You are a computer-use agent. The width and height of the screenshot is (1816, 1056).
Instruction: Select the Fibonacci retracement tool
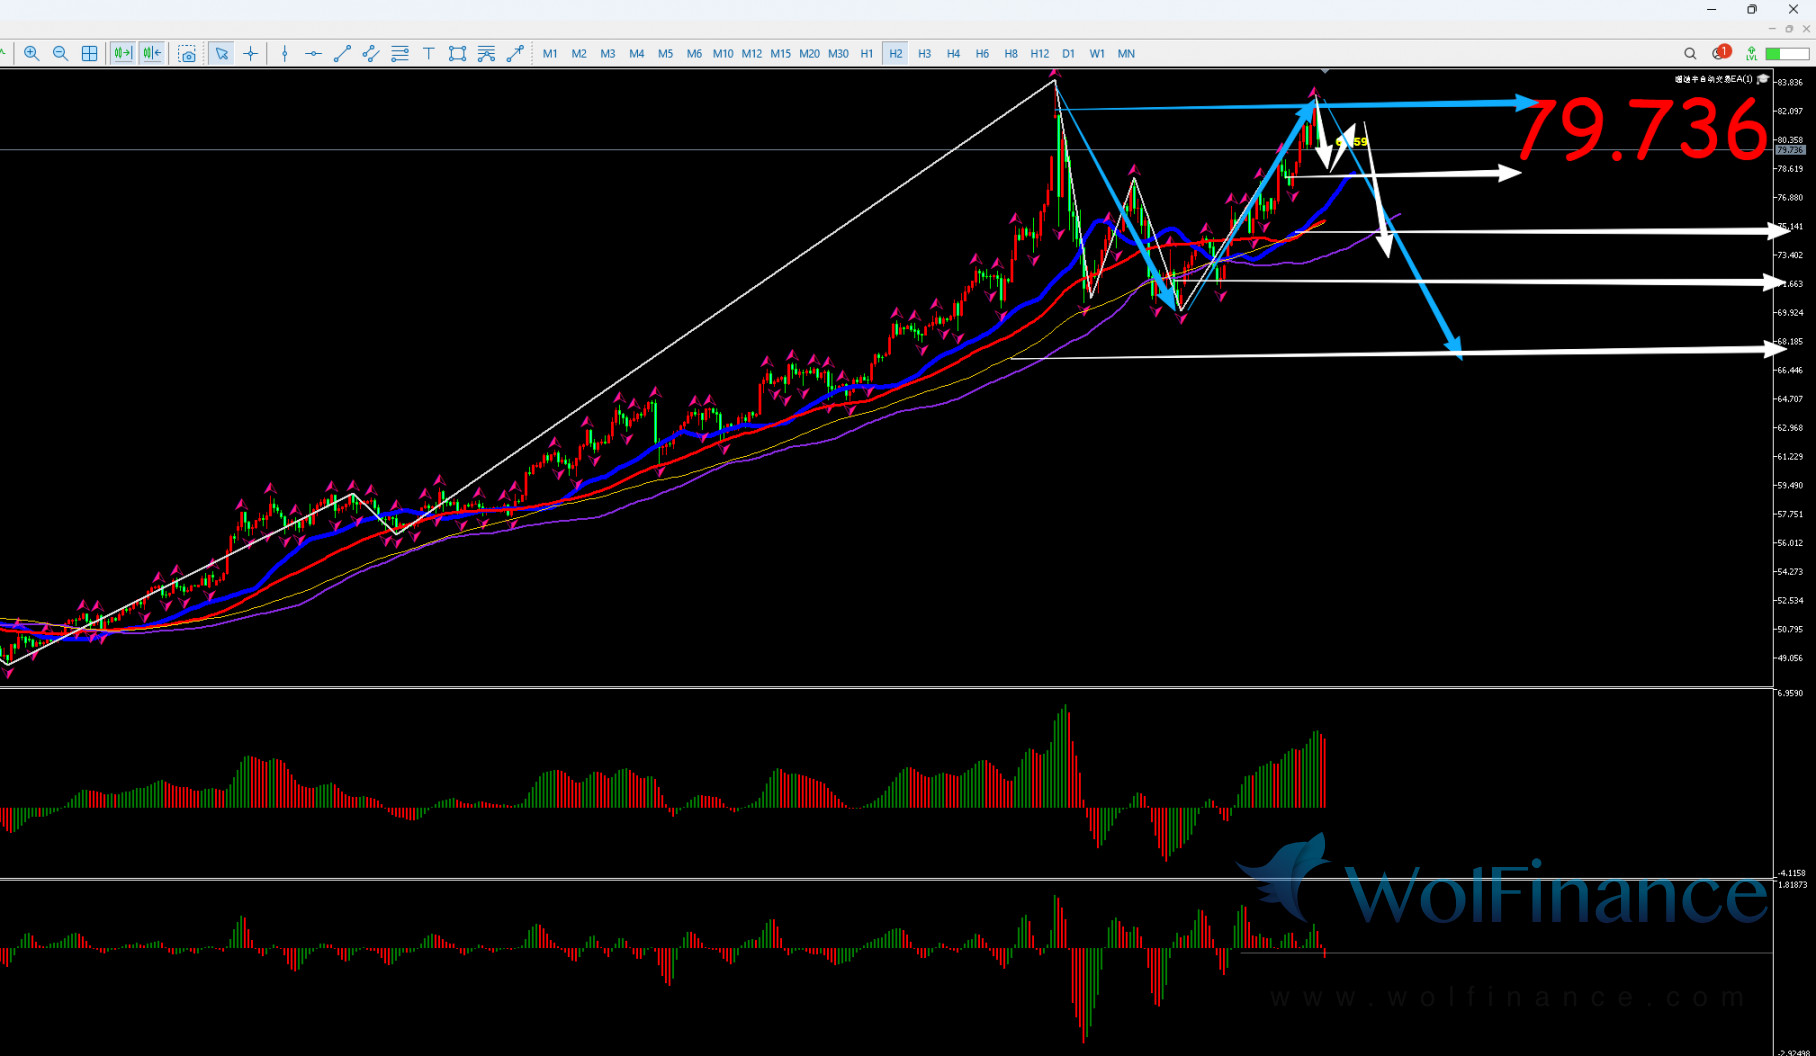[x=400, y=54]
